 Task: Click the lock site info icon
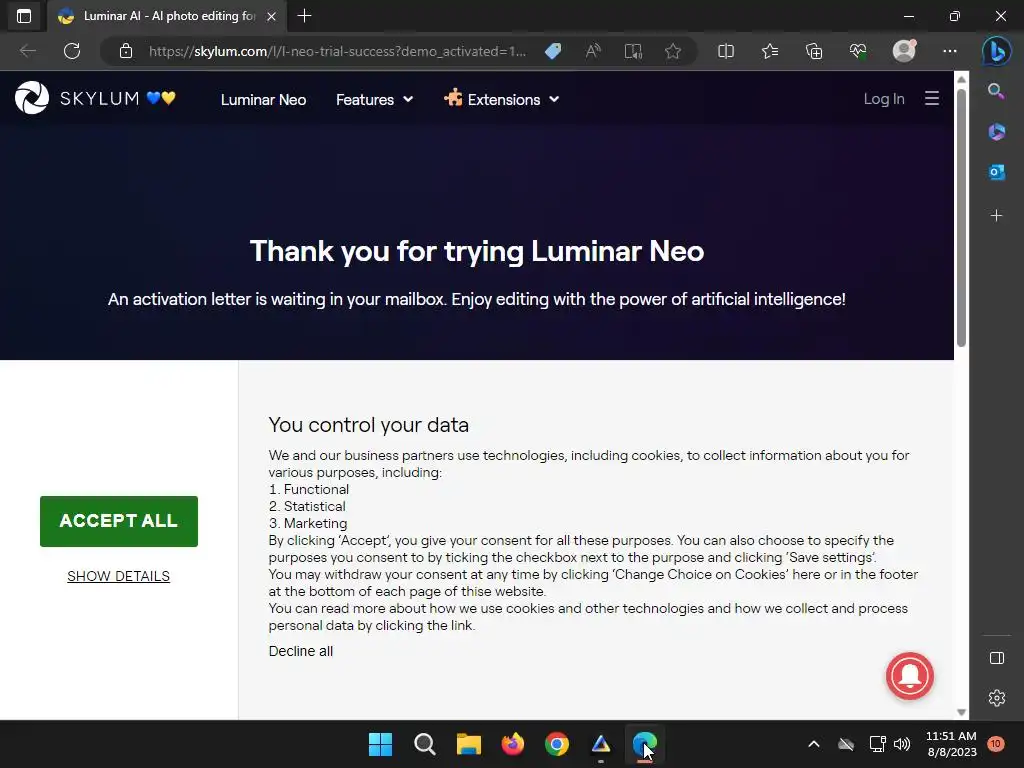pos(126,51)
